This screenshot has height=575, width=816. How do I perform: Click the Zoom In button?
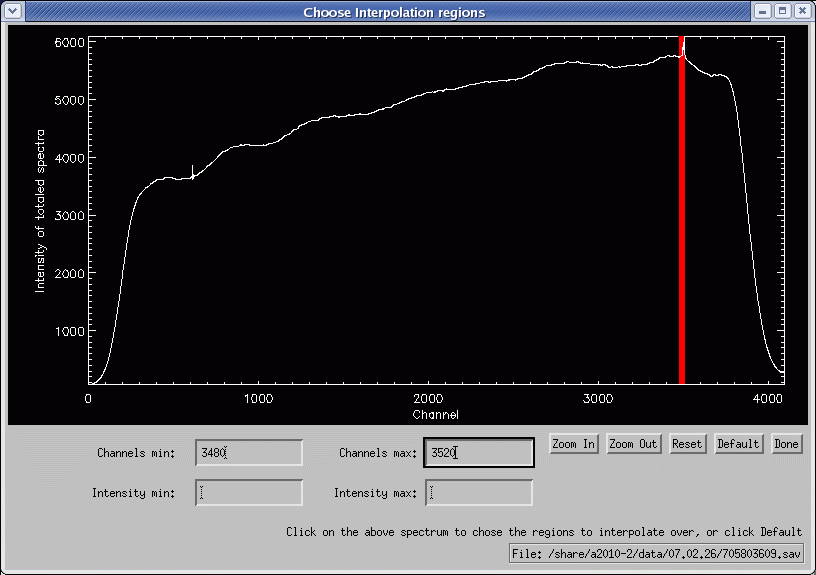pos(574,444)
